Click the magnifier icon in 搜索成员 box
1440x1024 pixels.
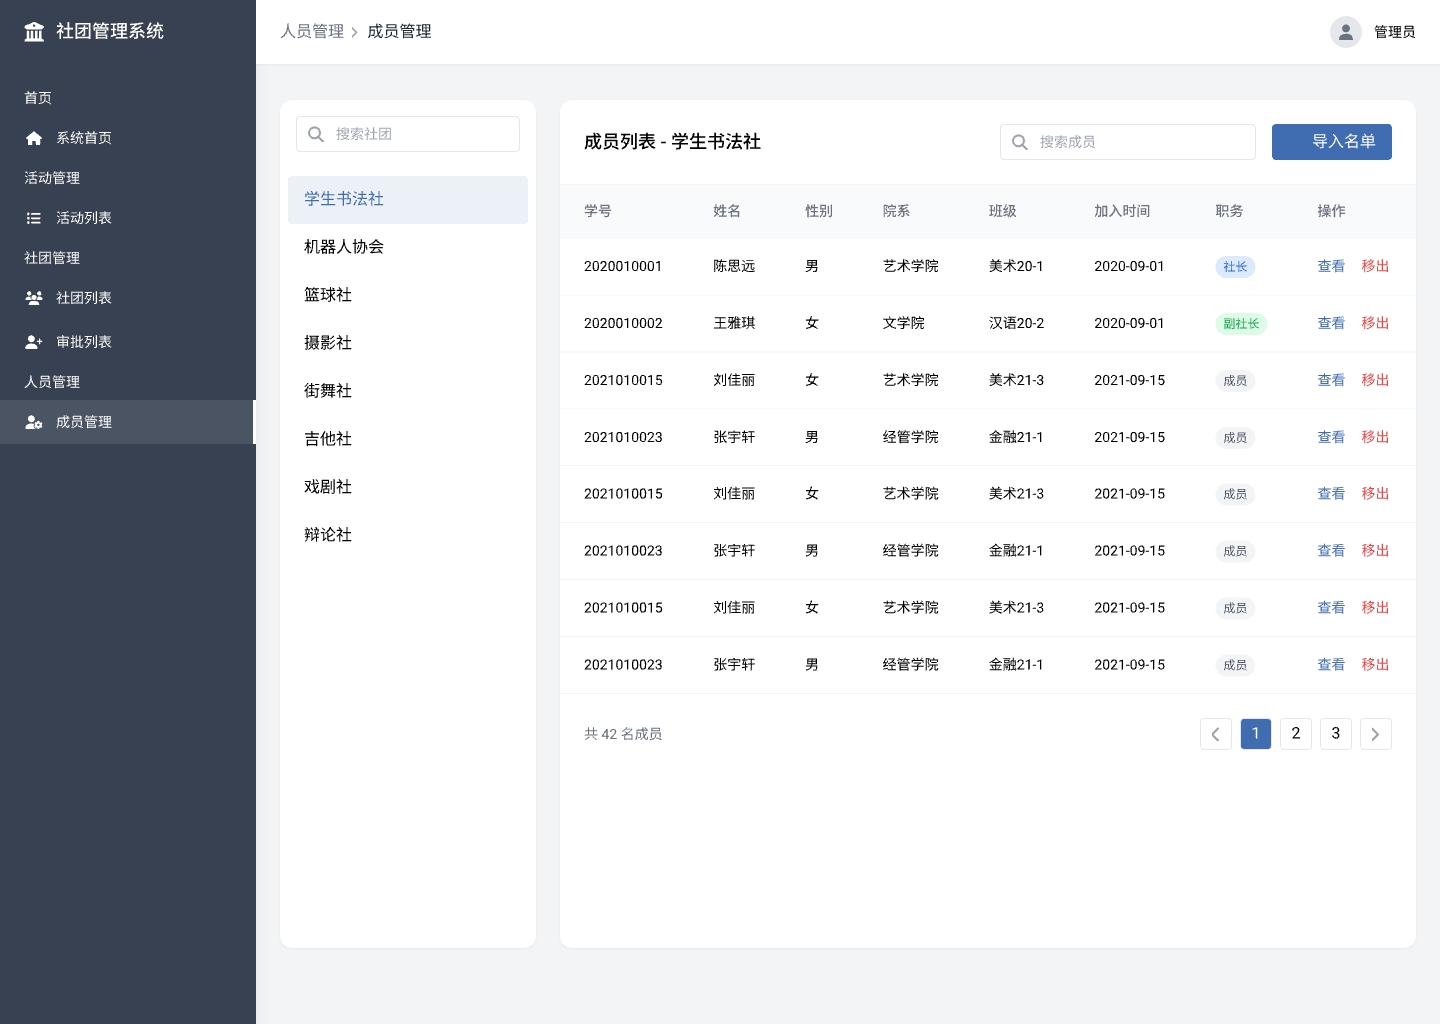1020,142
